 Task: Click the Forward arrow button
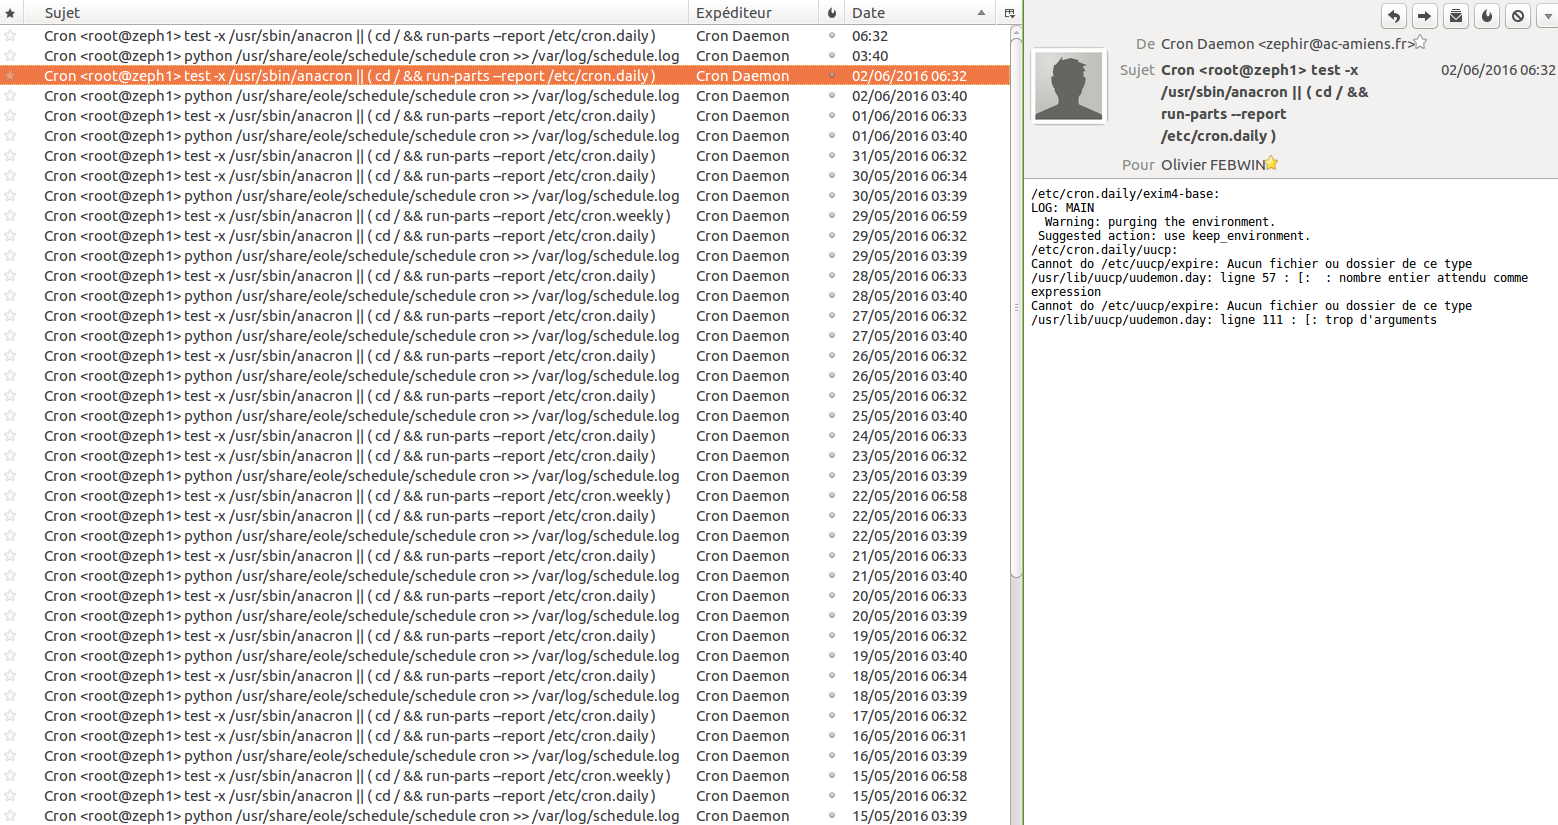tap(1425, 16)
